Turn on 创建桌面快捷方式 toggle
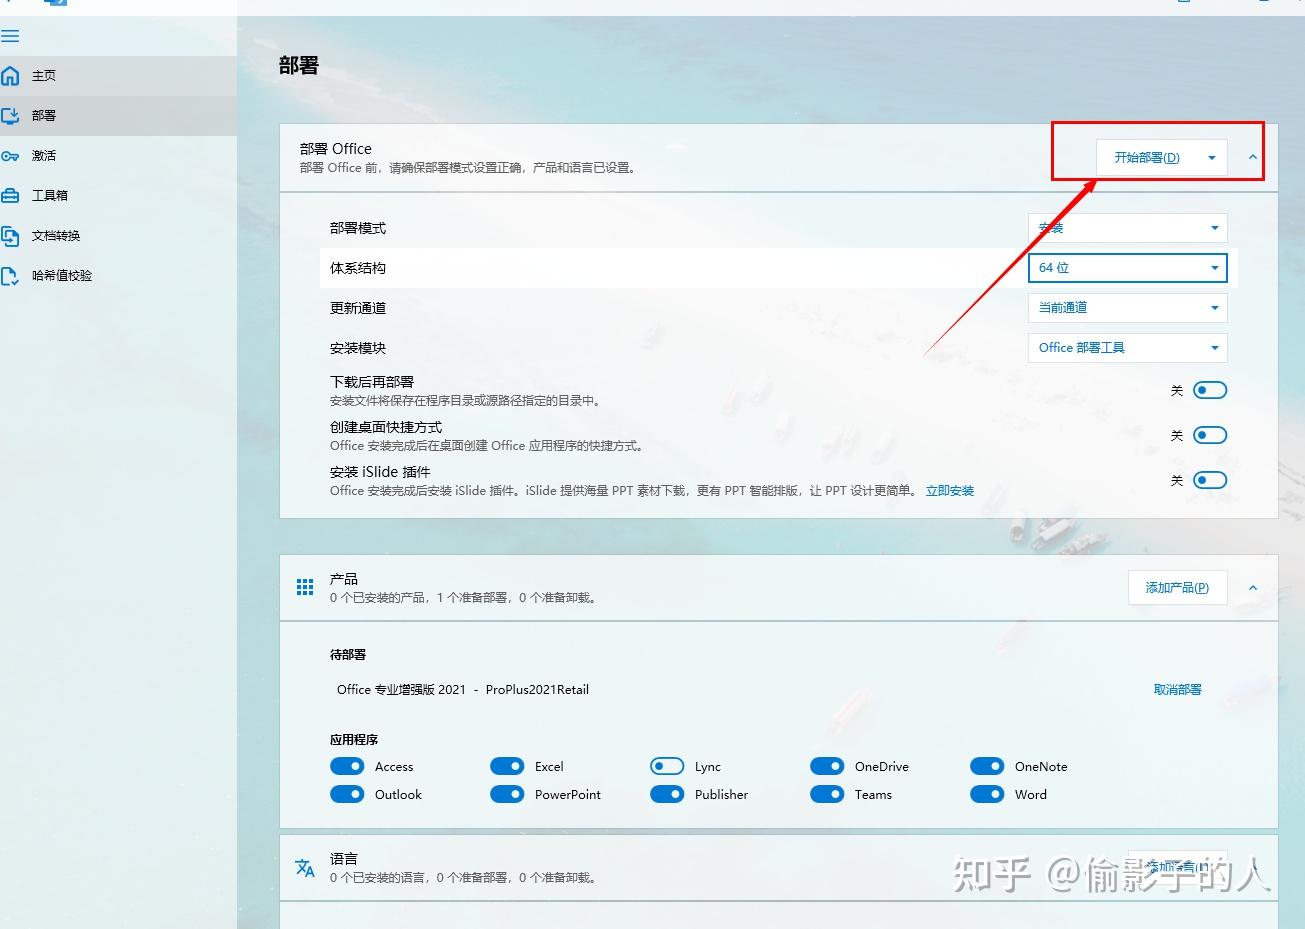The image size is (1305, 929). click(1210, 435)
